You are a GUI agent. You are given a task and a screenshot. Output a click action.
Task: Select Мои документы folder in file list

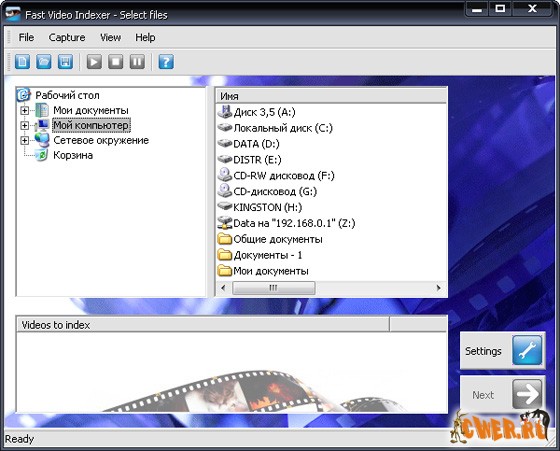click(x=271, y=271)
